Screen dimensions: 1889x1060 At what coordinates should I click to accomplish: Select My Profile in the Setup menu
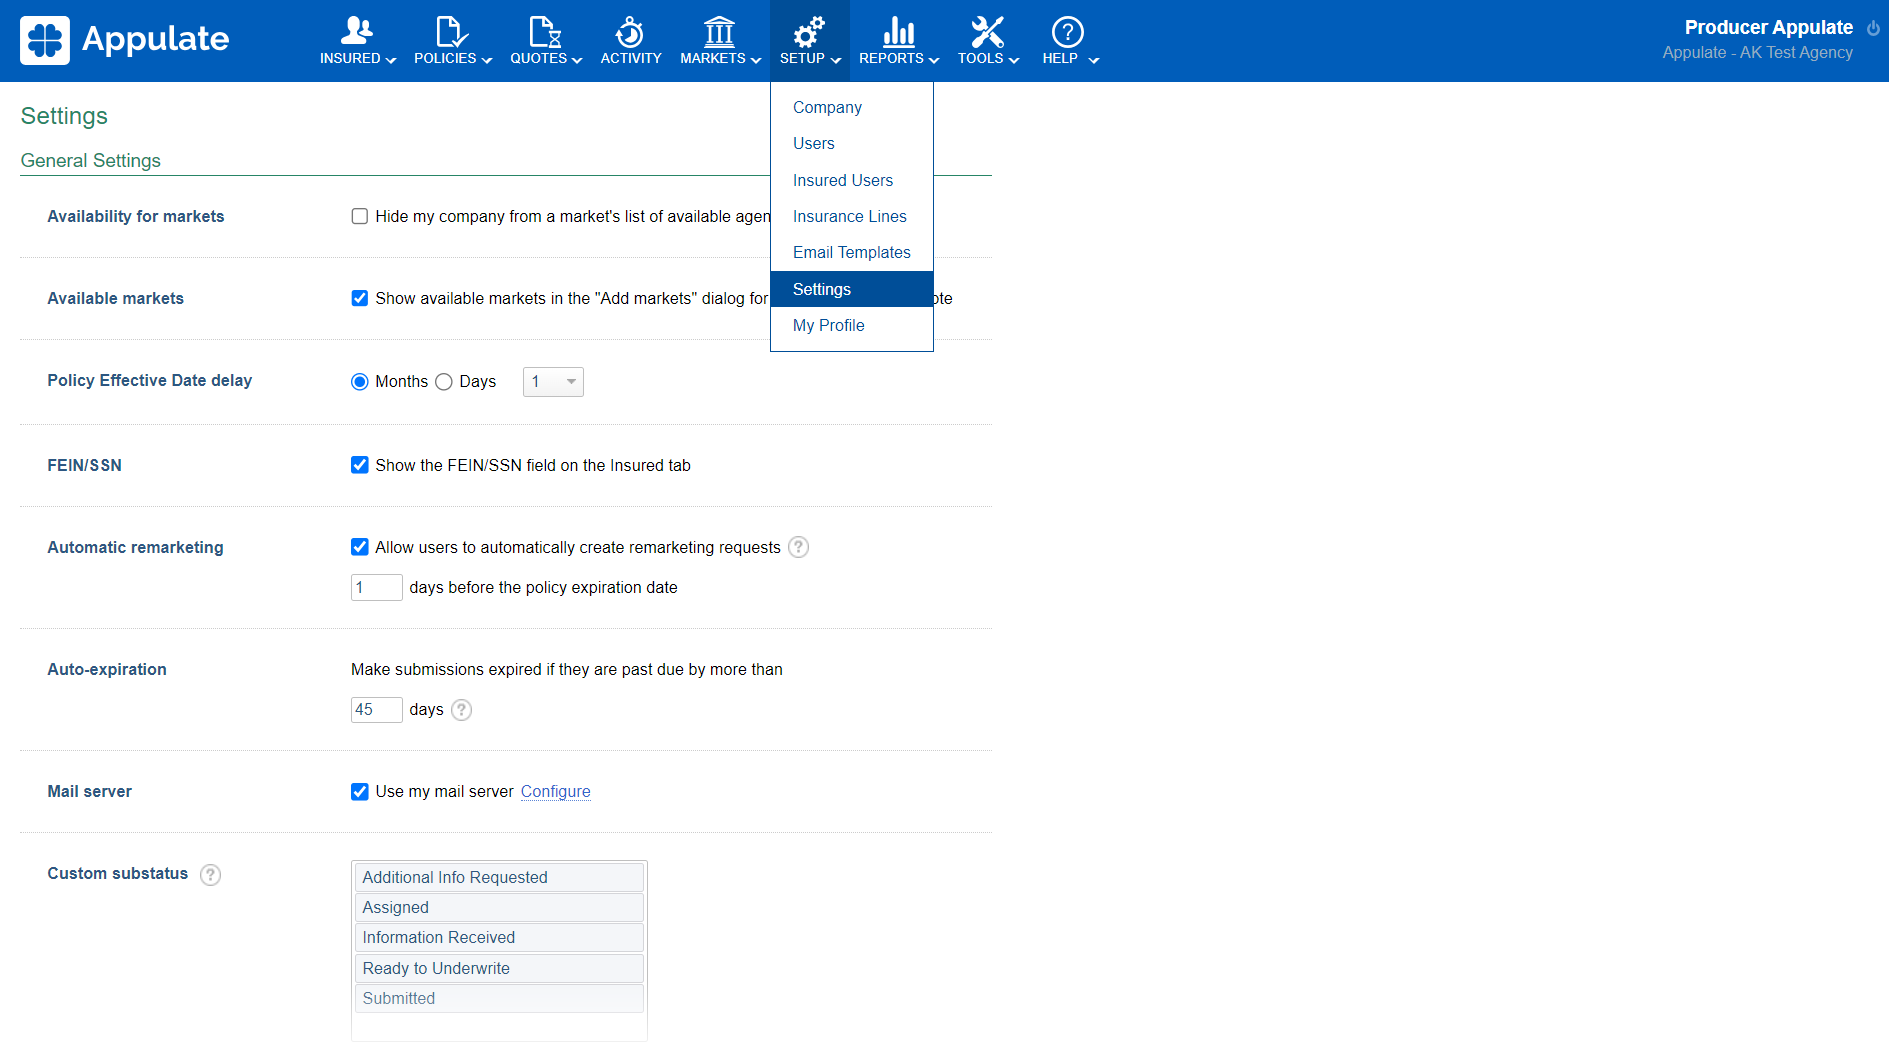pos(828,325)
